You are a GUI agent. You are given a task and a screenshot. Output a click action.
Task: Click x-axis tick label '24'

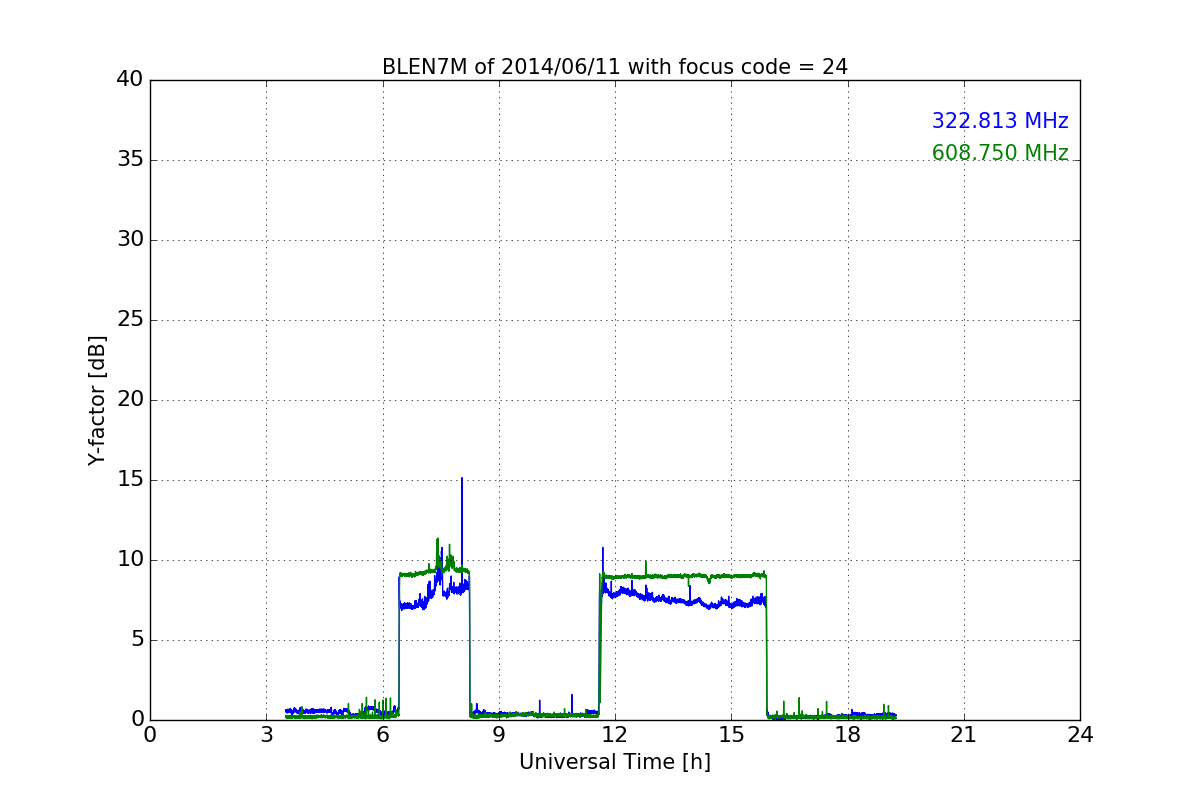1080,735
